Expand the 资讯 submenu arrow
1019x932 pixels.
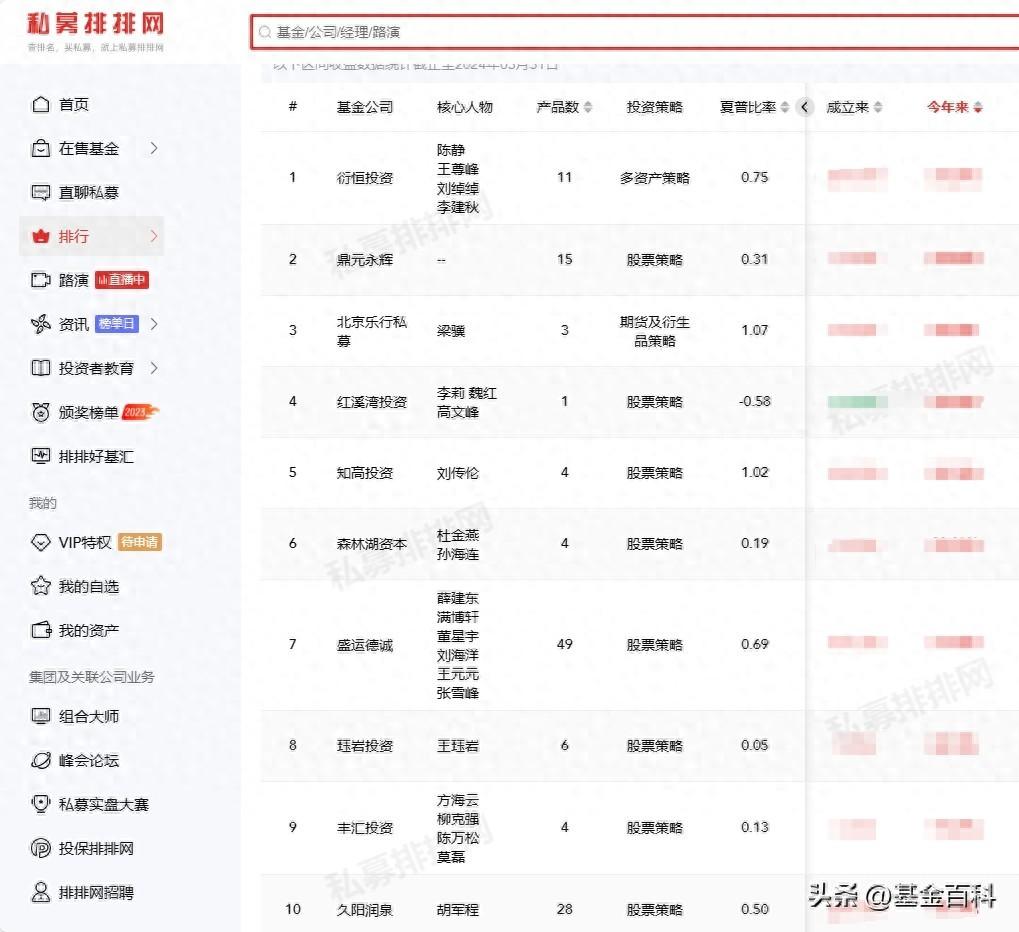tap(154, 324)
